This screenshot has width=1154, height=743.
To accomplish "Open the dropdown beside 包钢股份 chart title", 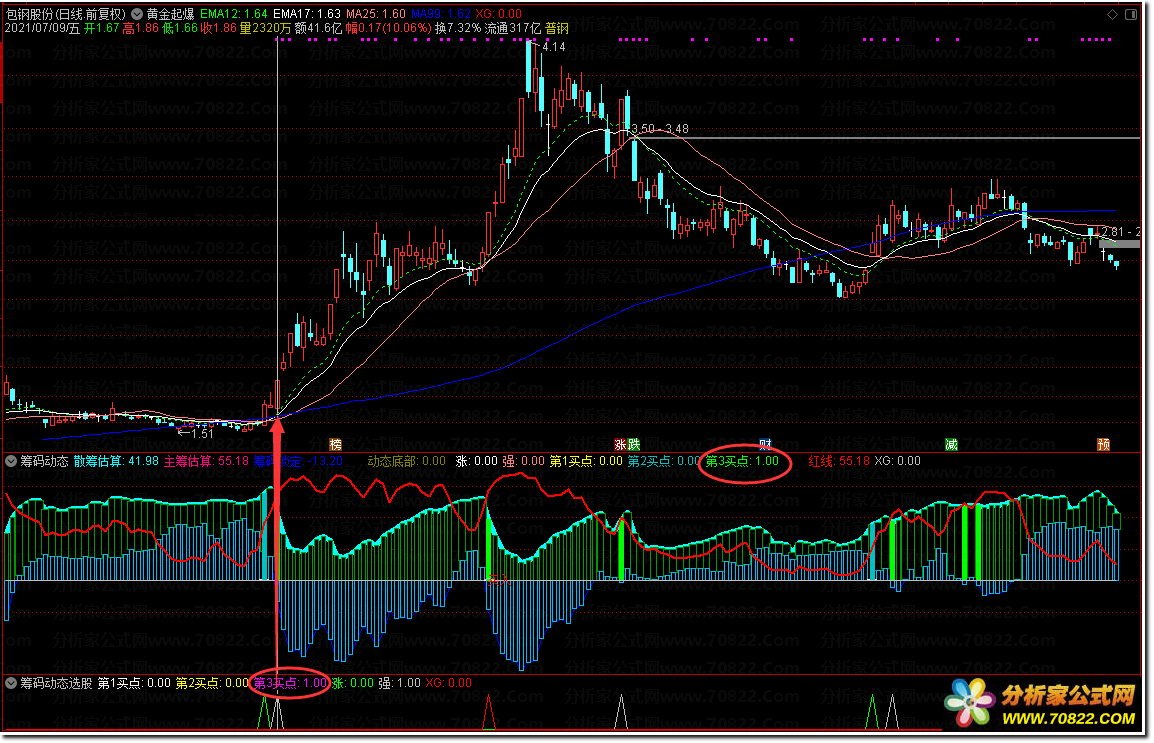I will [137, 14].
